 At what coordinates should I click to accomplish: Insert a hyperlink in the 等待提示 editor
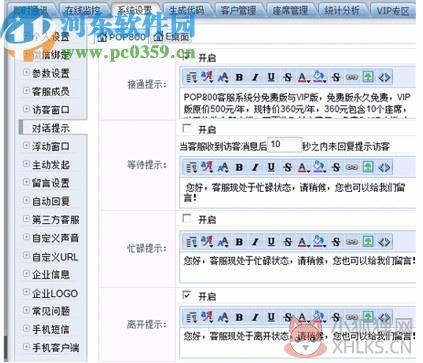[x=352, y=167]
